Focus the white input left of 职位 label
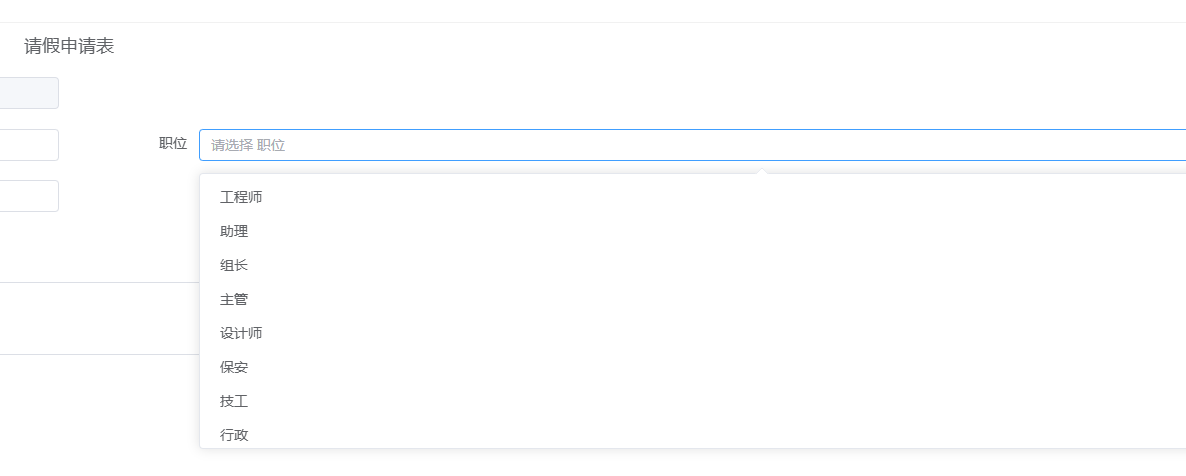 coord(28,145)
